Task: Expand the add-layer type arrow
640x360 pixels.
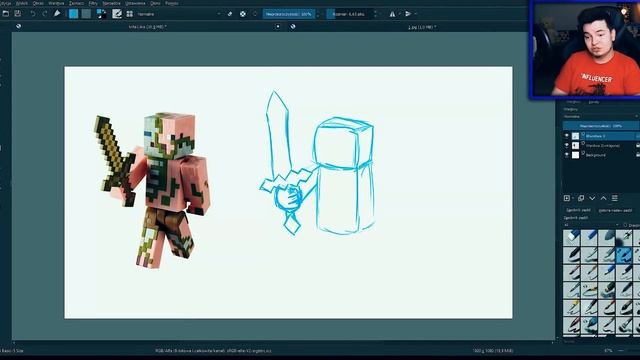Action: coord(573,198)
